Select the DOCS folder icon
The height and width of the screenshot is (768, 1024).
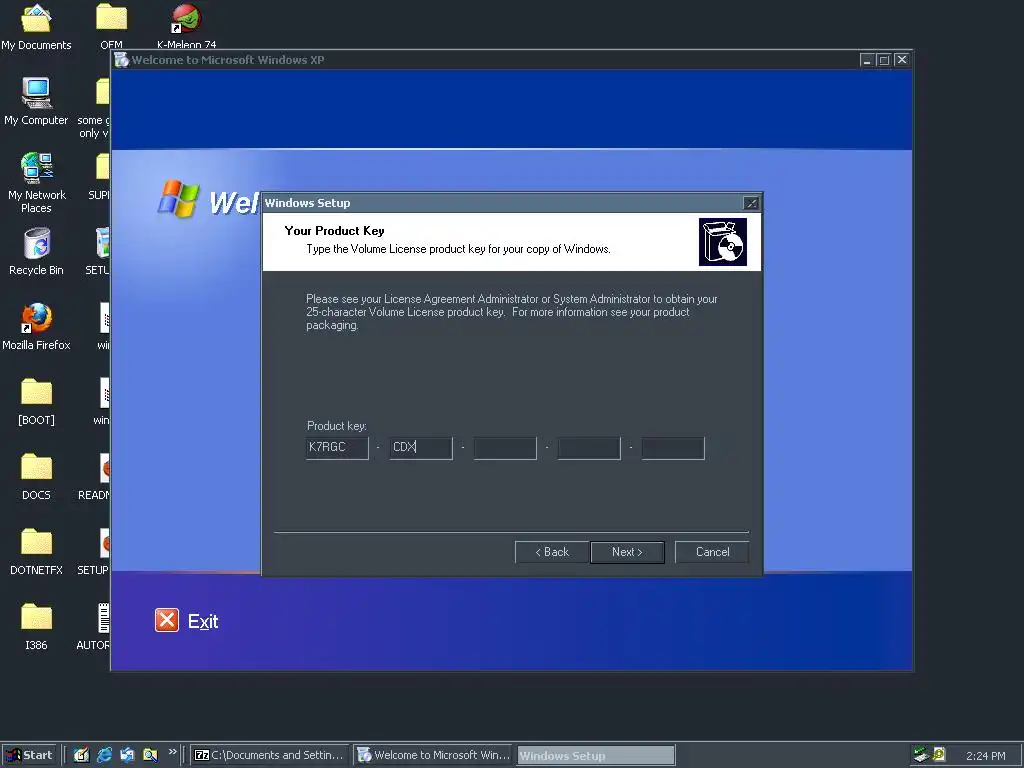(x=36, y=477)
